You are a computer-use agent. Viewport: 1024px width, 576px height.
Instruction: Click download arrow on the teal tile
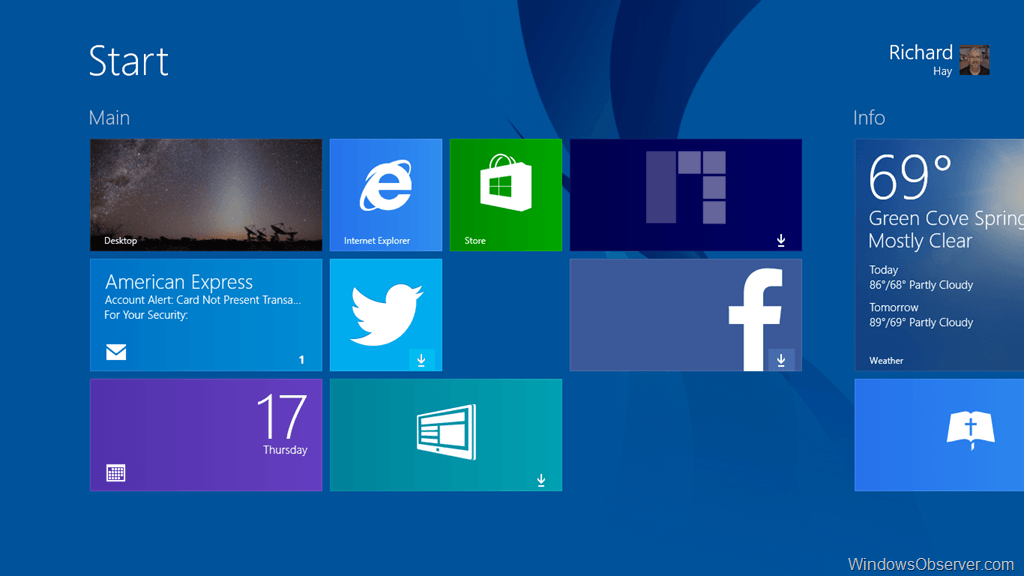click(x=541, y=481)
